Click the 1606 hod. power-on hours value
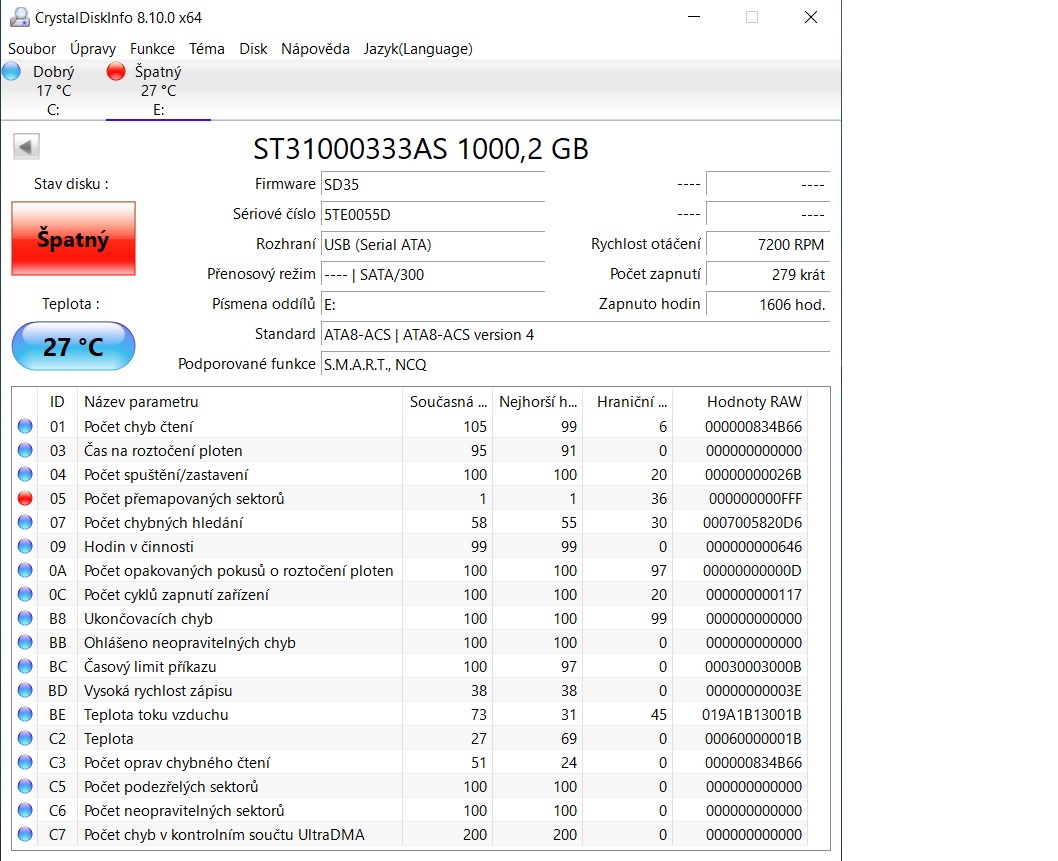Image resolution: width=1058 pixels, height=861 pixels. click(x=768, y=304)
